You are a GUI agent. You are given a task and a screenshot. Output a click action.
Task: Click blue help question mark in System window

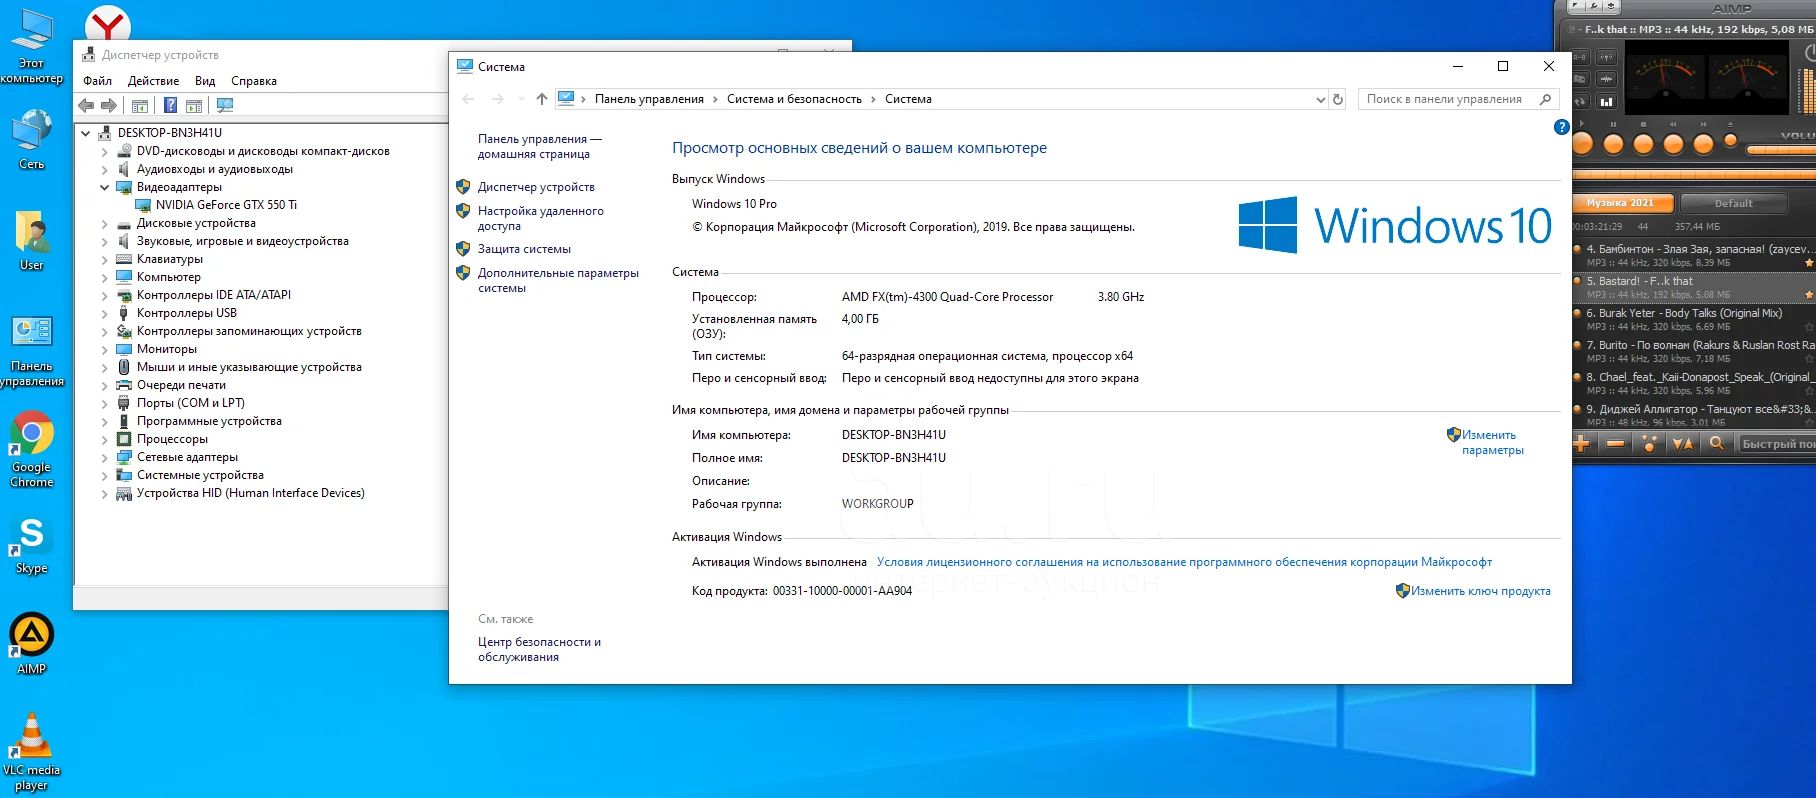(x=1562, y=127)
